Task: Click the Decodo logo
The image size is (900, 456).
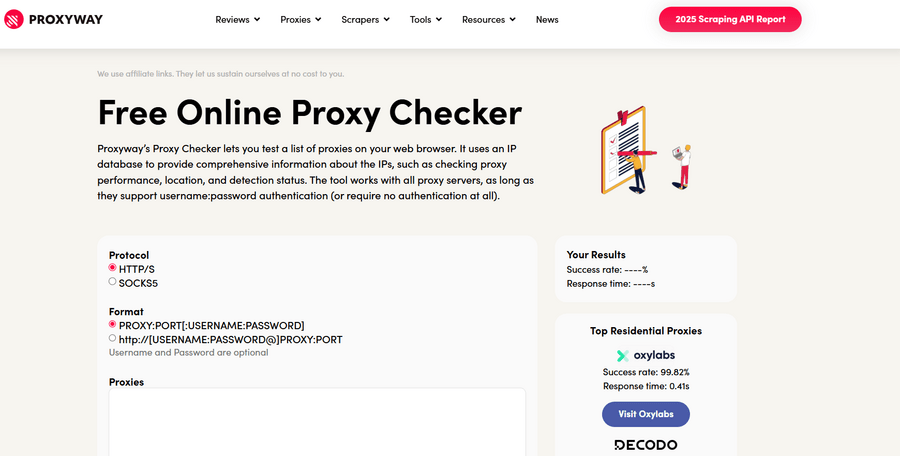Action: (645, 445)
